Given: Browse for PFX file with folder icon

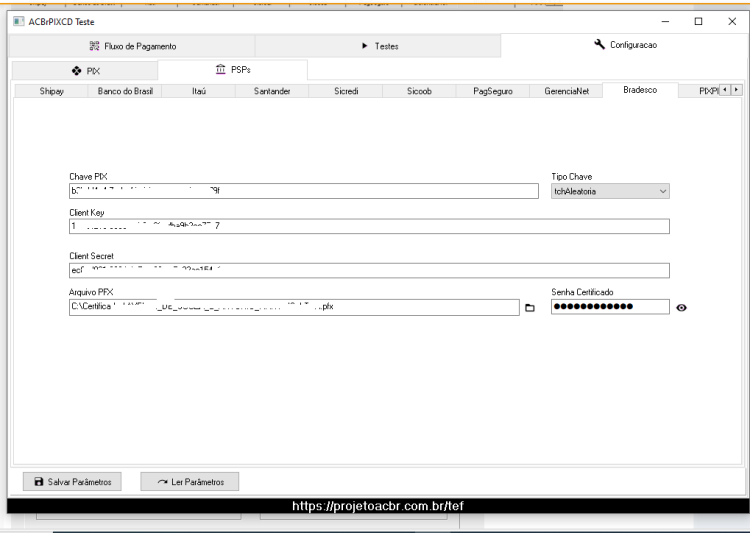Looking at the screenshot, I should click(x=530, y=308).
